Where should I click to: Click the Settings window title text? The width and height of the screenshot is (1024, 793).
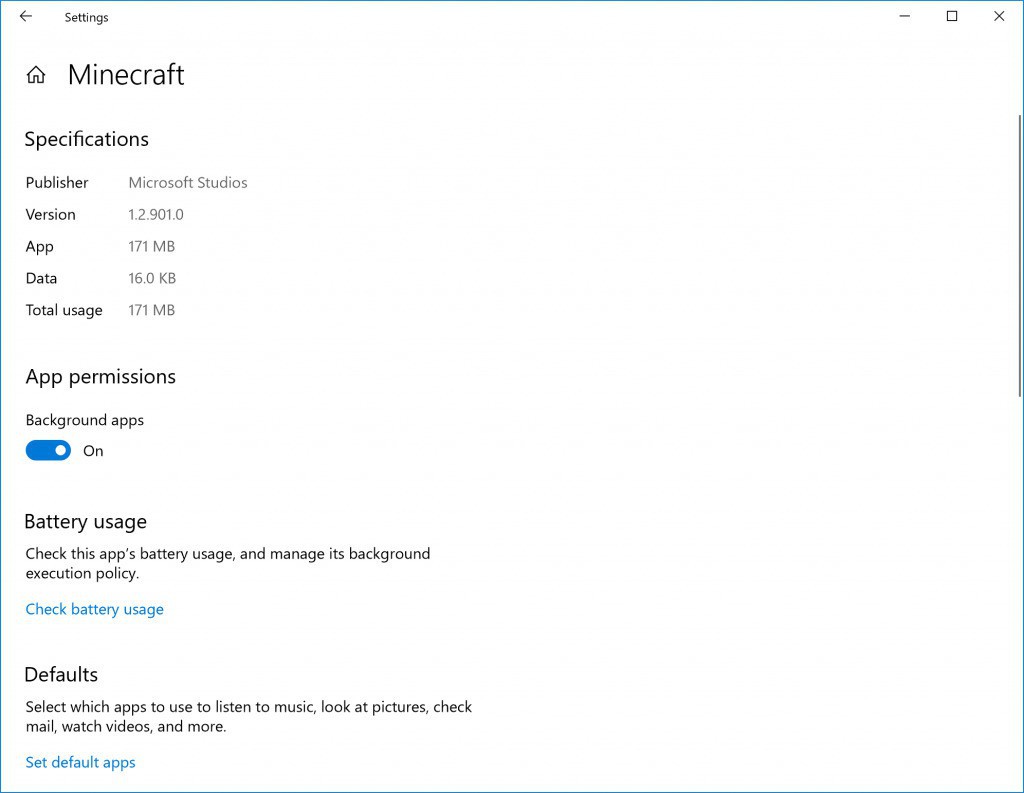[x=86, y=18]
